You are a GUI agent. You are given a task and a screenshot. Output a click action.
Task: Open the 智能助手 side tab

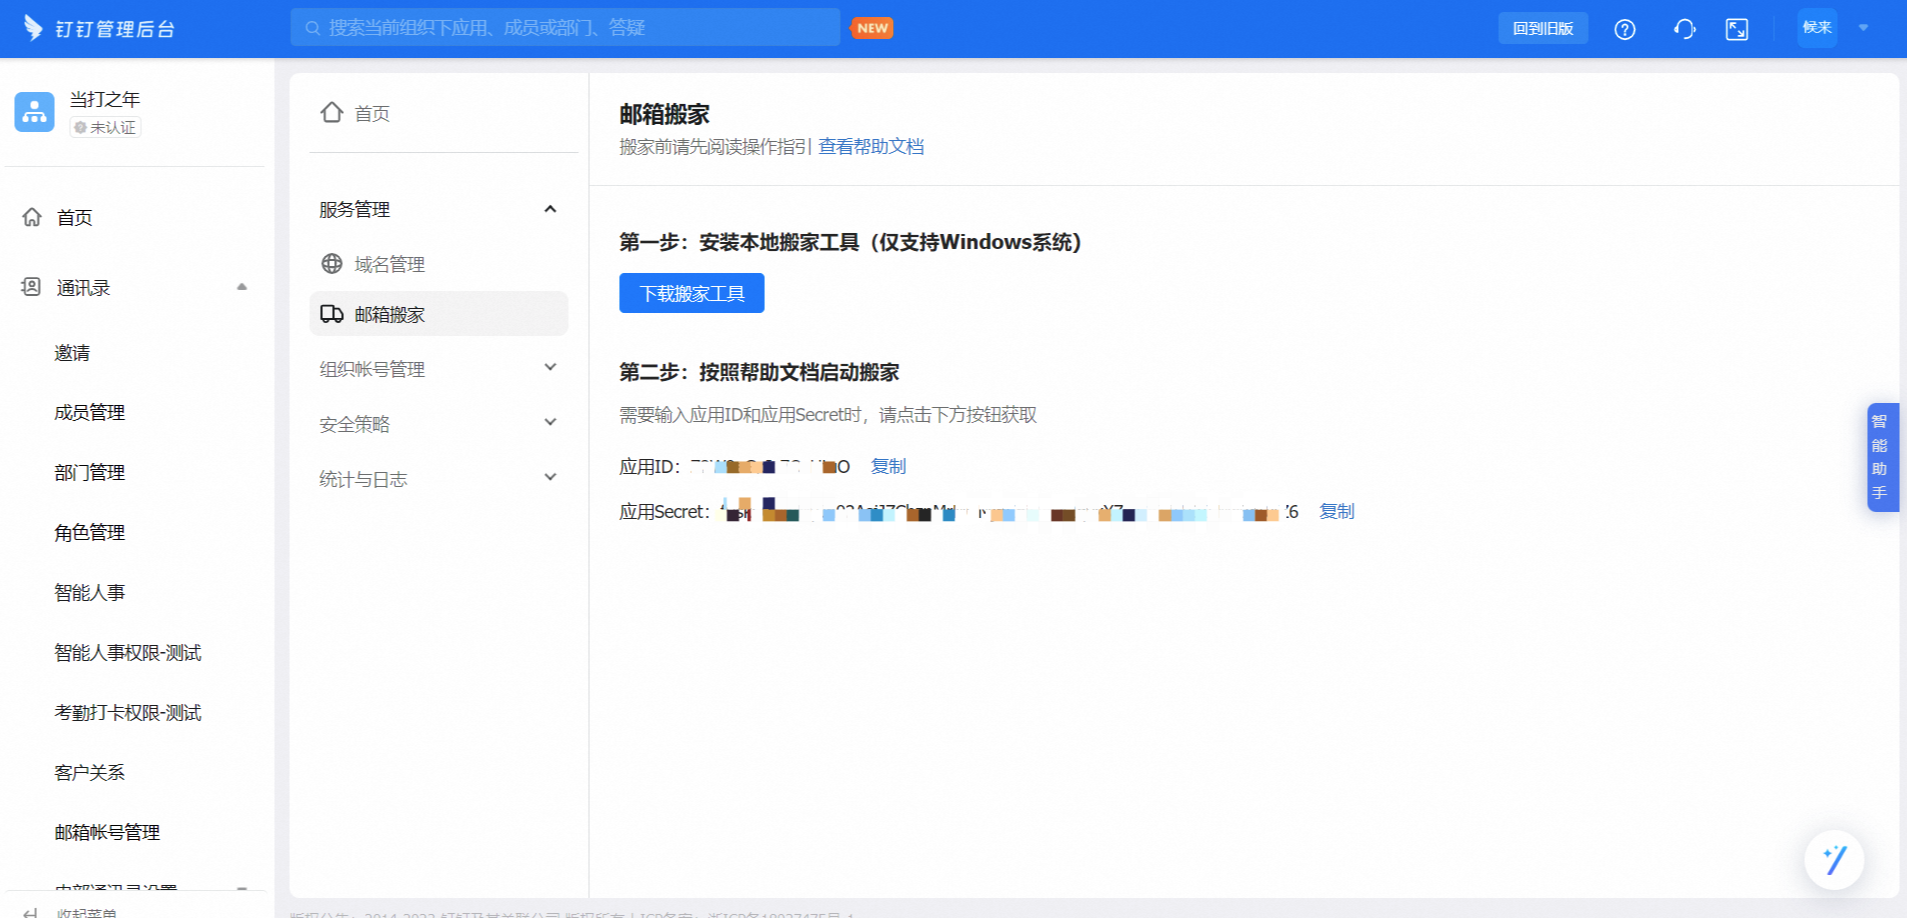pos(1882,457)
